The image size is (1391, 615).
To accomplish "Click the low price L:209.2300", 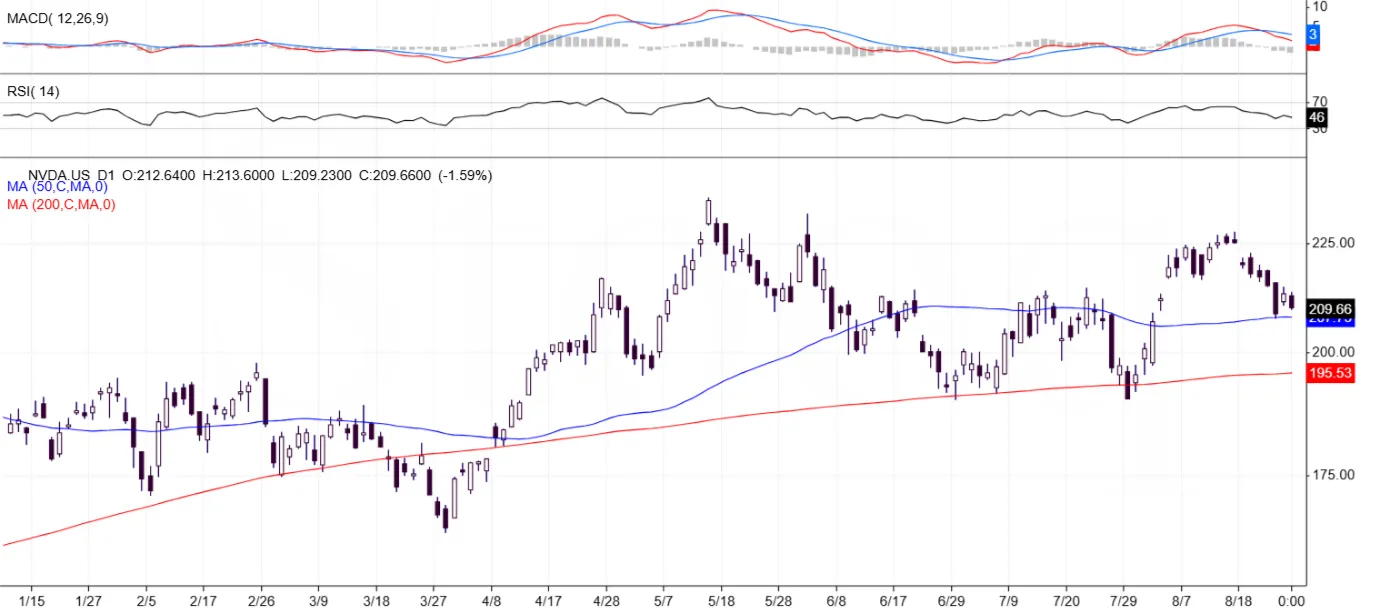I will (316, 175).
